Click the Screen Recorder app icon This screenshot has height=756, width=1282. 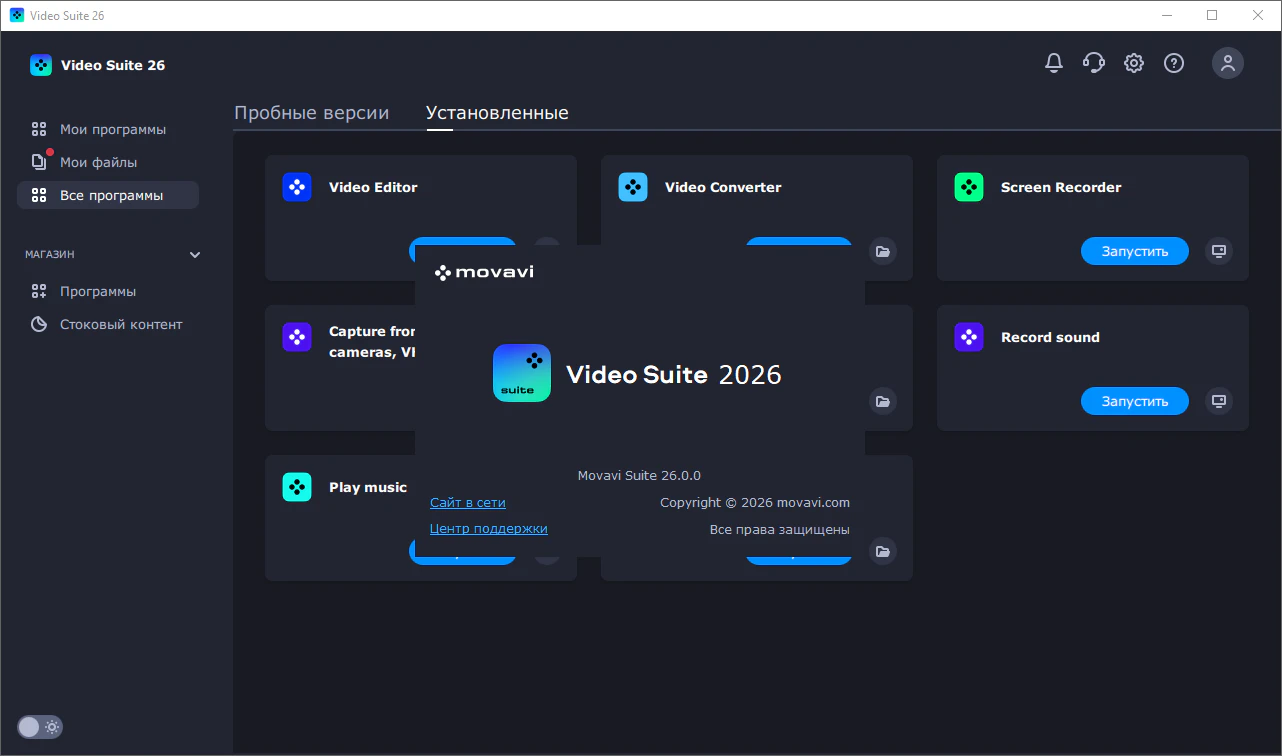click(x=969, y=187)
